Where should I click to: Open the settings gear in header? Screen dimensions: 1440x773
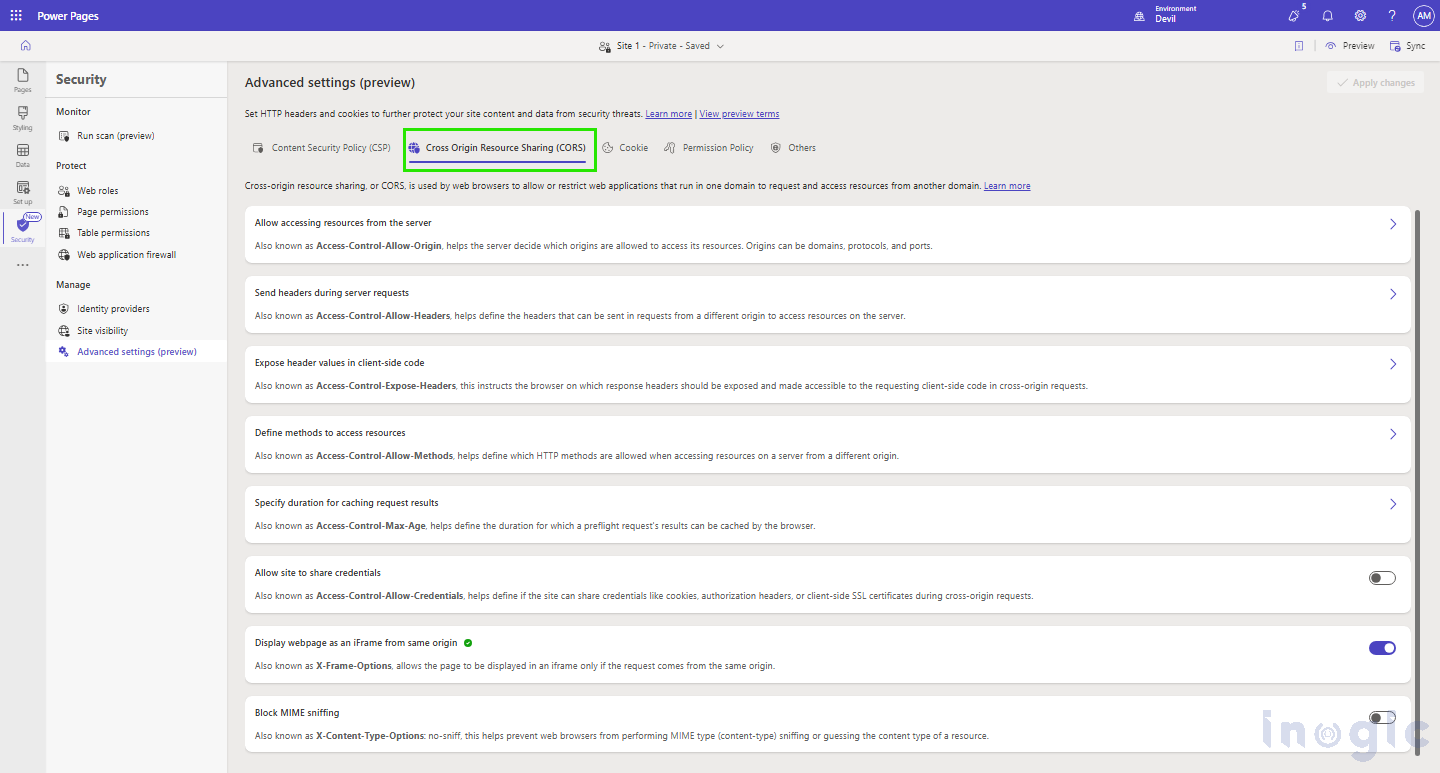[x=1360, y=16]
